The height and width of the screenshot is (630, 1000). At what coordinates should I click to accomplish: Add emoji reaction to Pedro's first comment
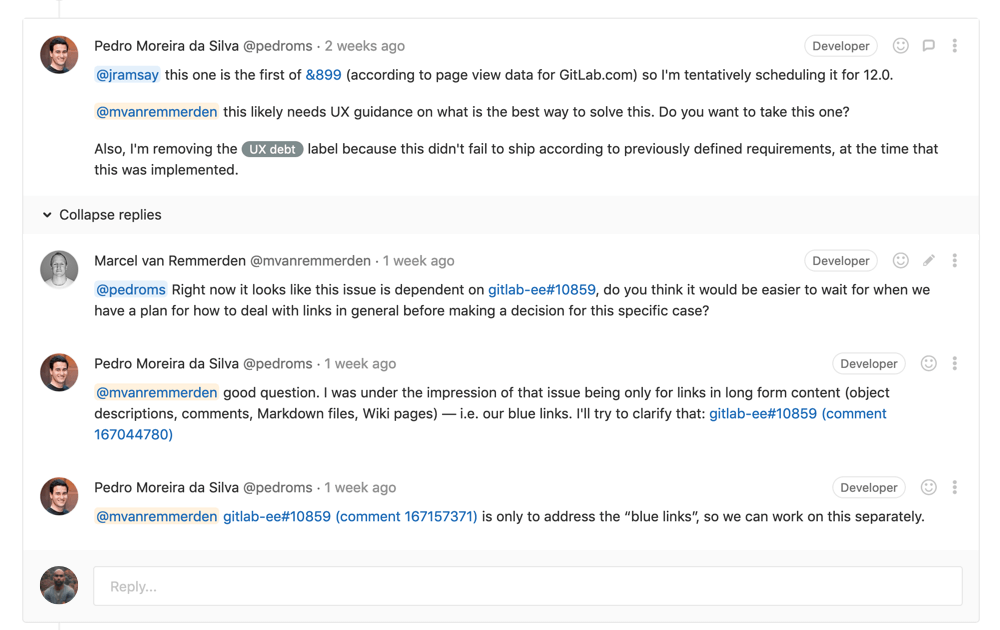(900, 45)
